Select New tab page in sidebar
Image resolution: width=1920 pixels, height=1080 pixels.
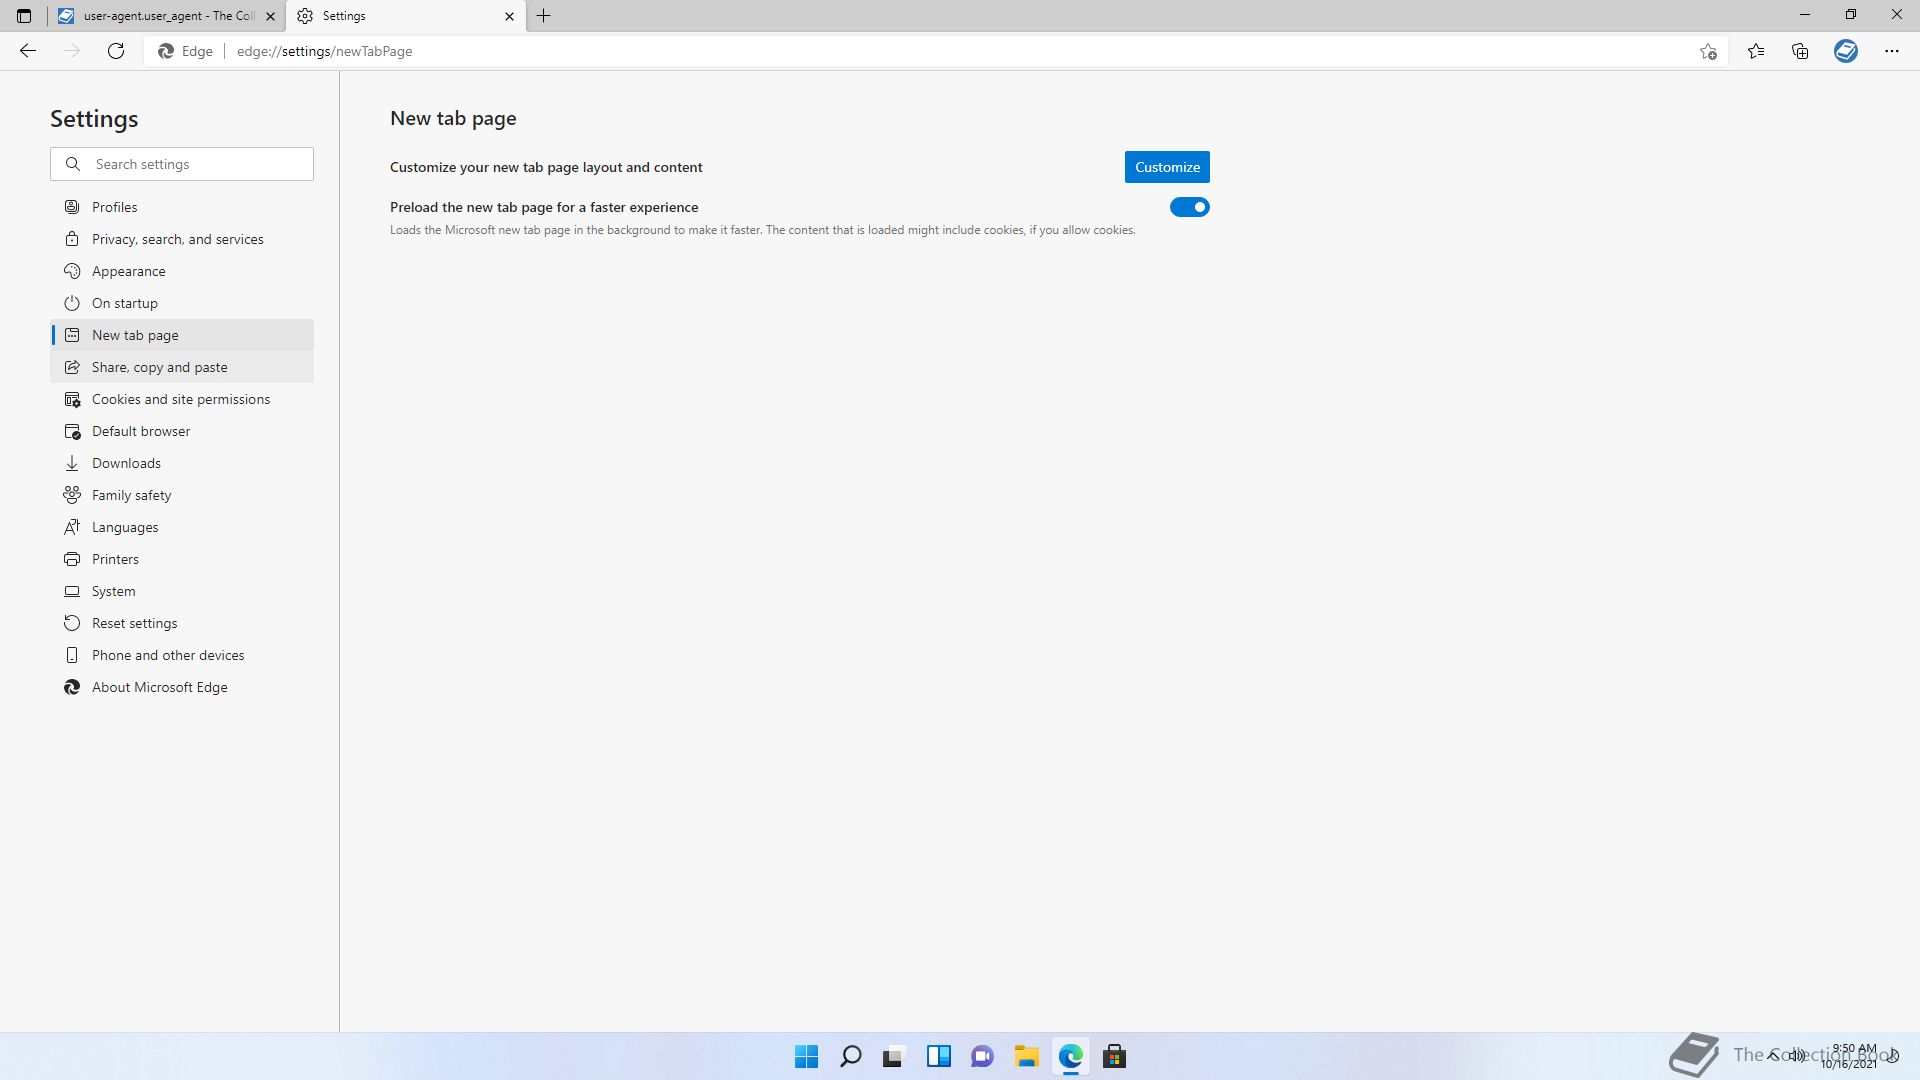pyautogui.click(x=182, y=335)
